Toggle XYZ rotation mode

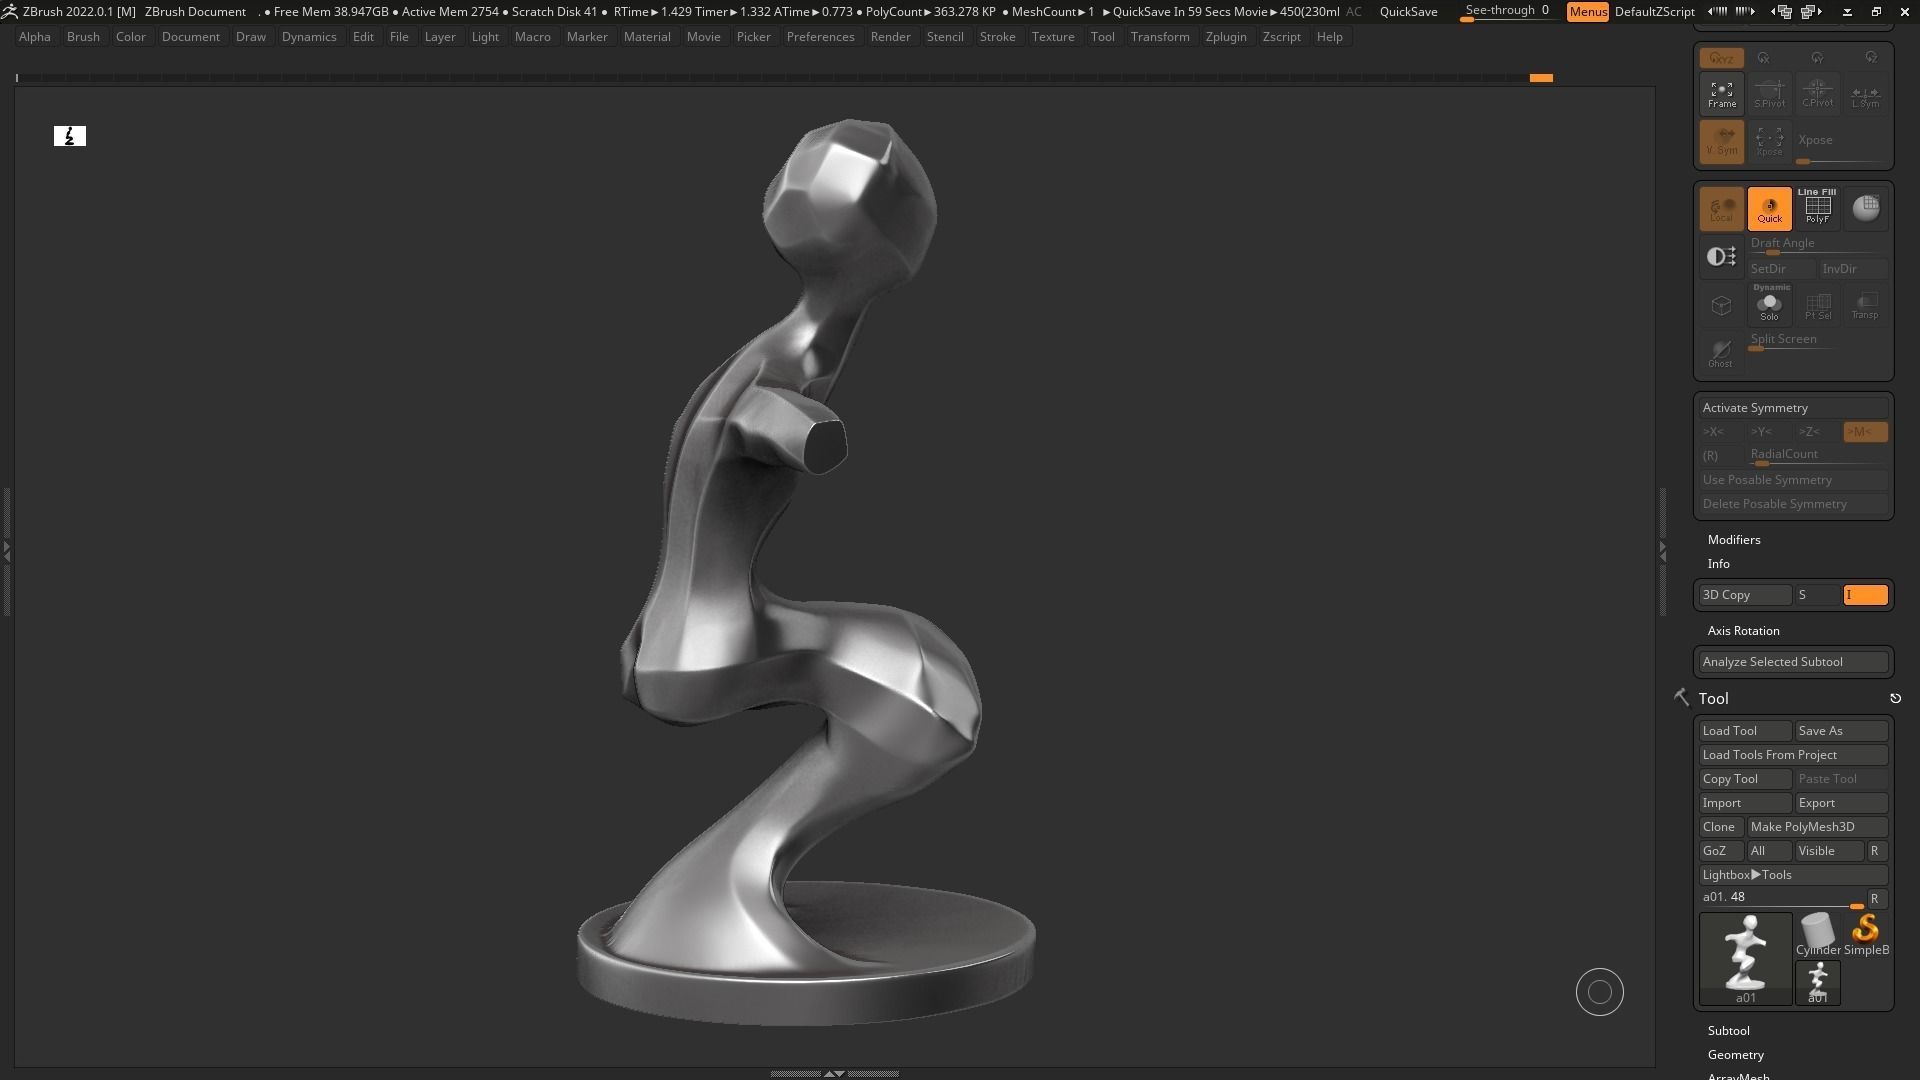coord(1721,58)
